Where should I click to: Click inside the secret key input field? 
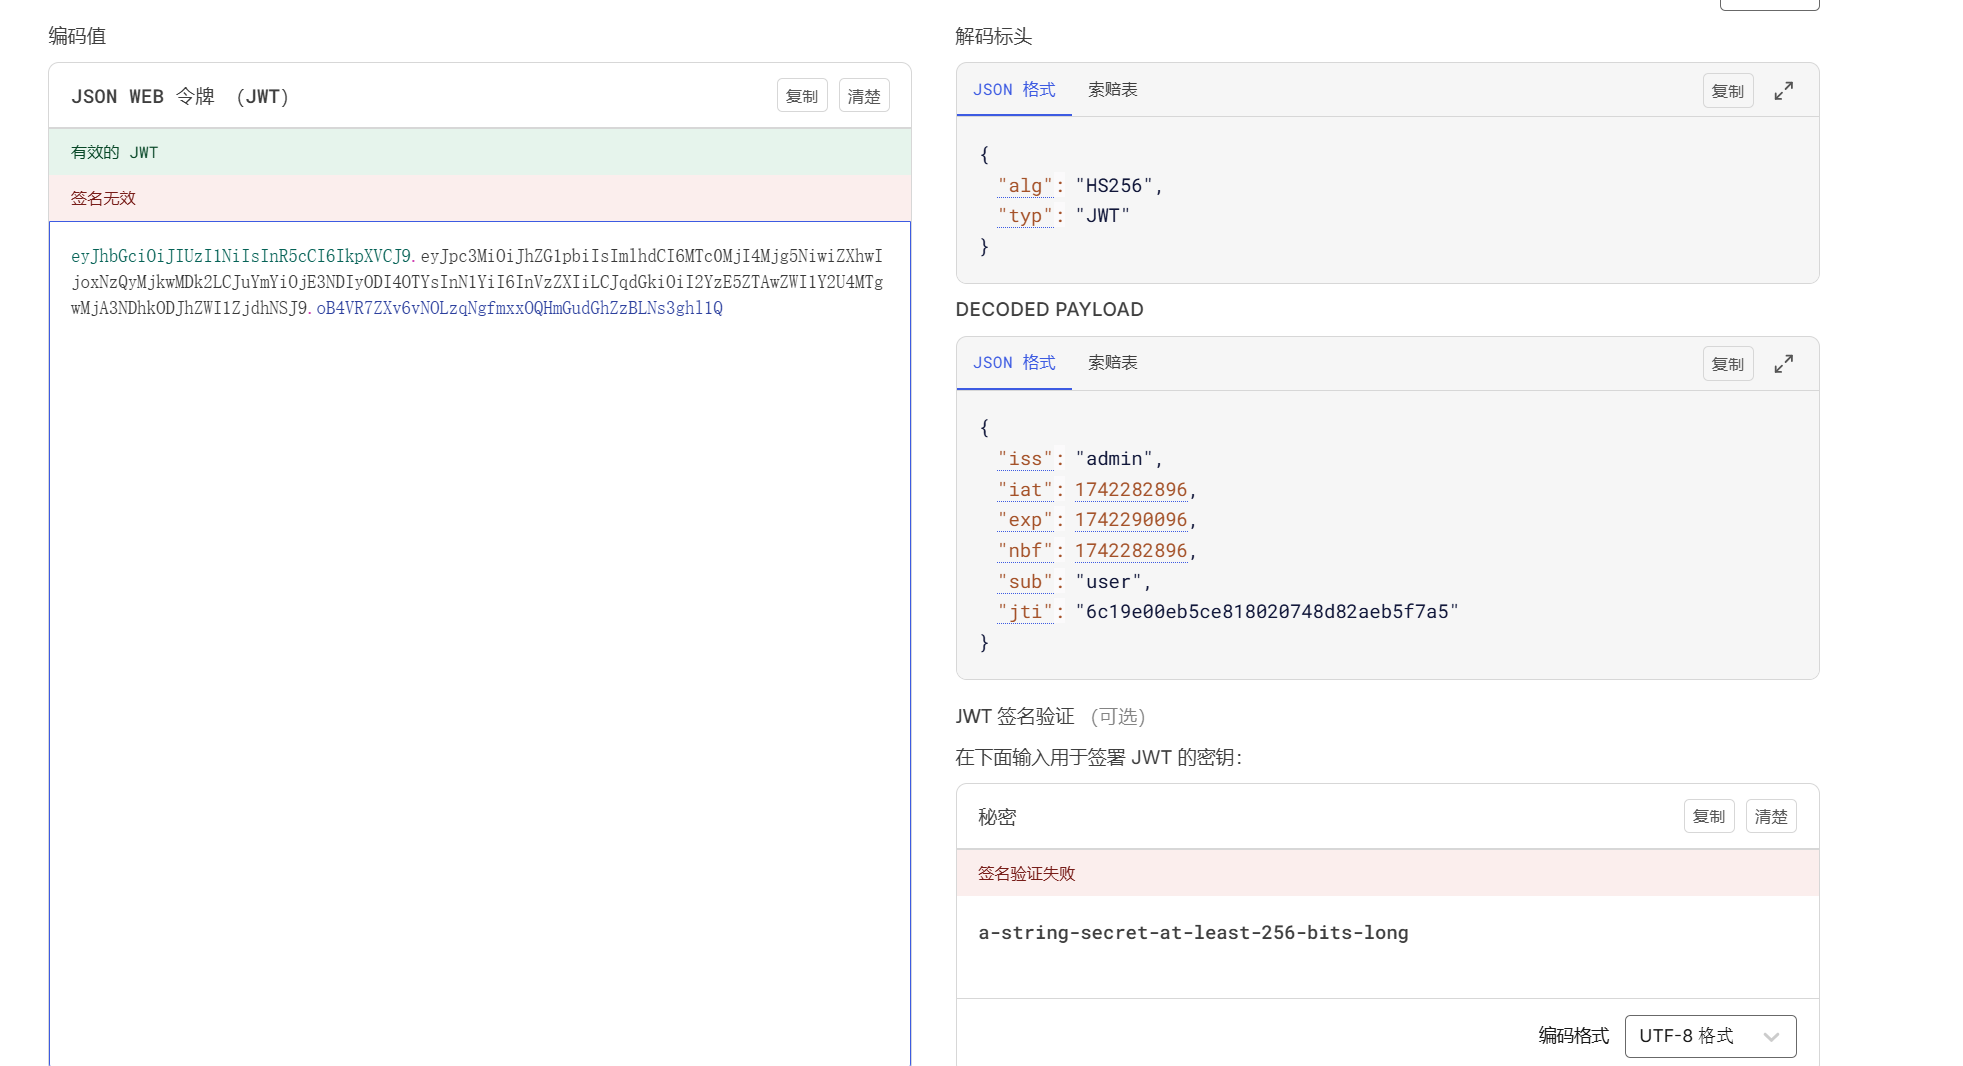[x=1387, y=946]
